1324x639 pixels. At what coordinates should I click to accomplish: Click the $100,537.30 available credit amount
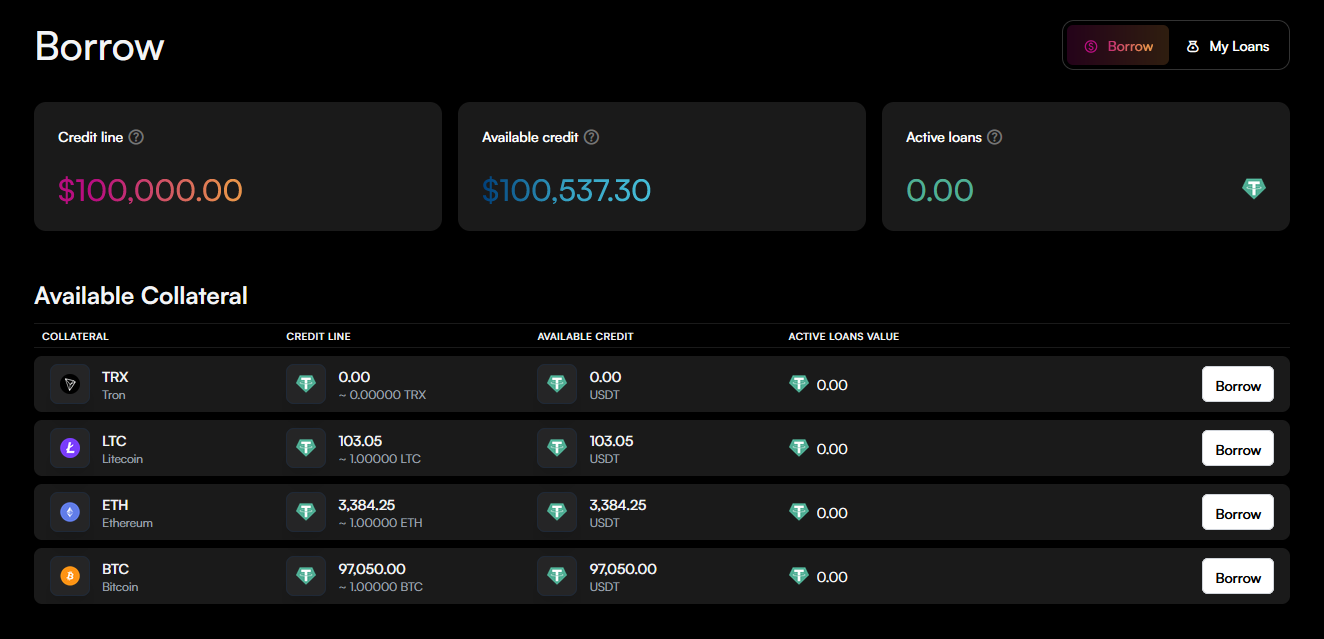(566, 190)
